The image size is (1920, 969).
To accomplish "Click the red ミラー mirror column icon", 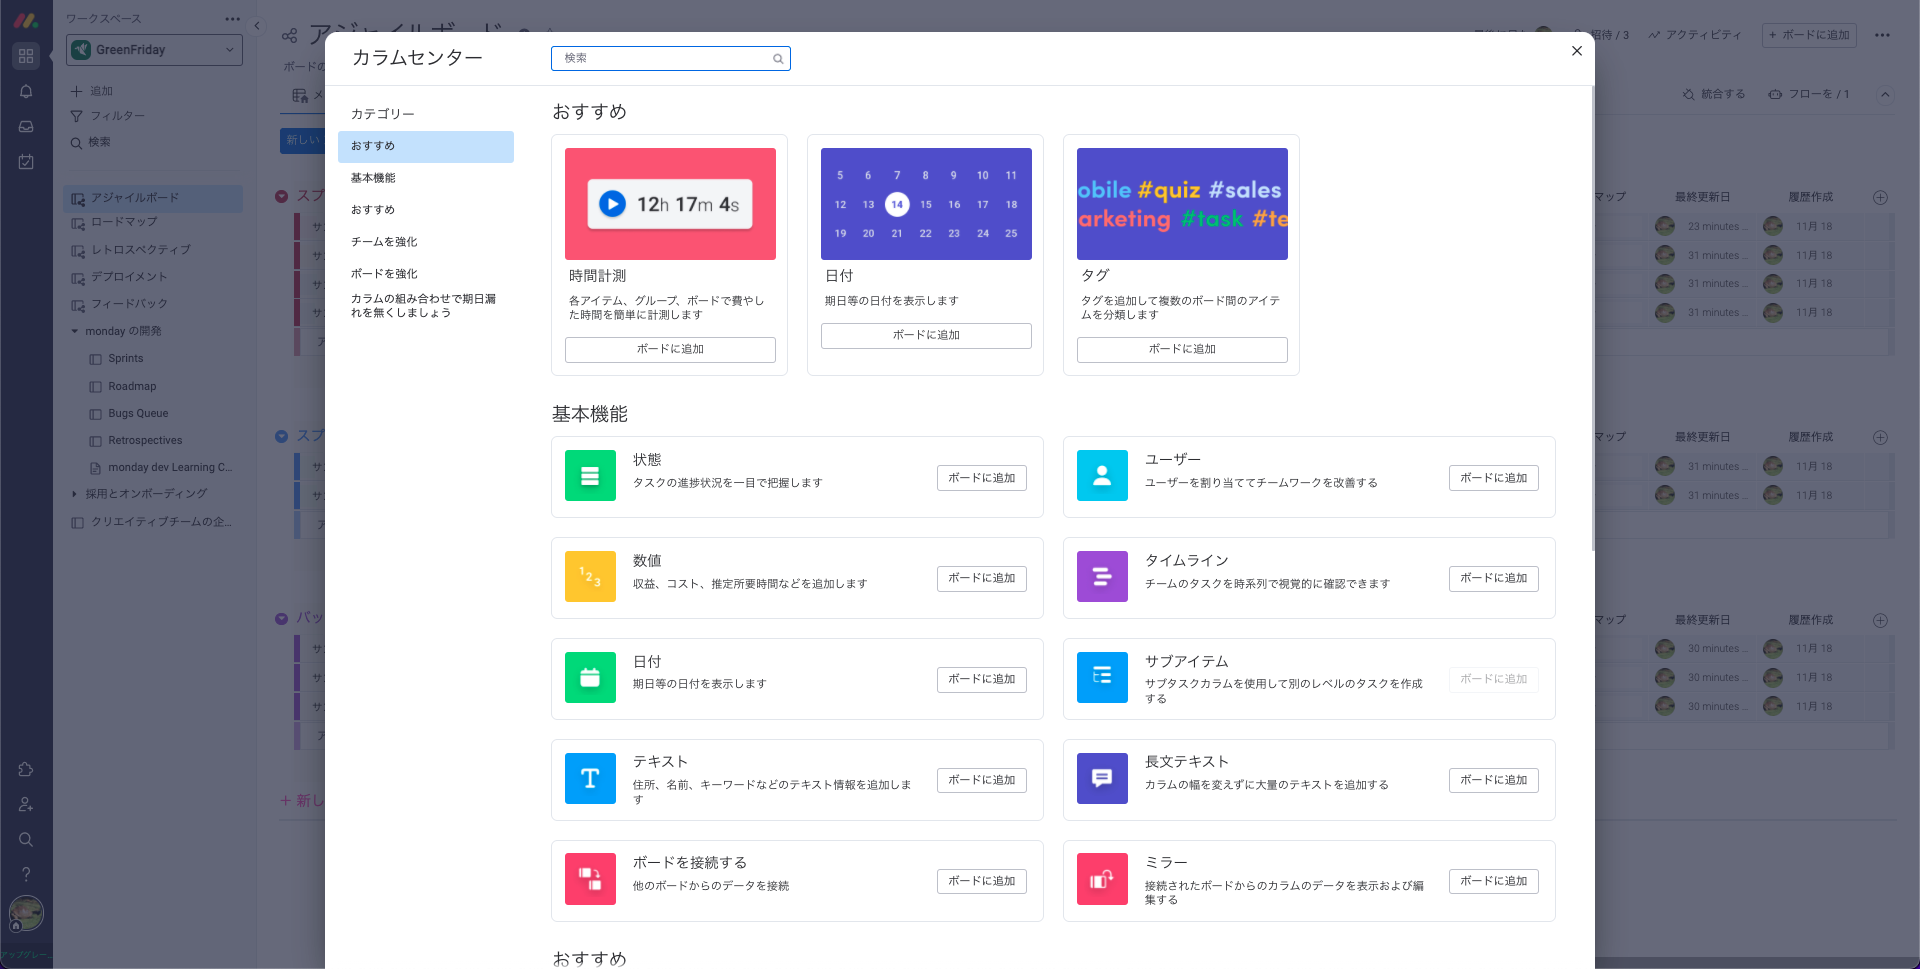I will 1102,880.
